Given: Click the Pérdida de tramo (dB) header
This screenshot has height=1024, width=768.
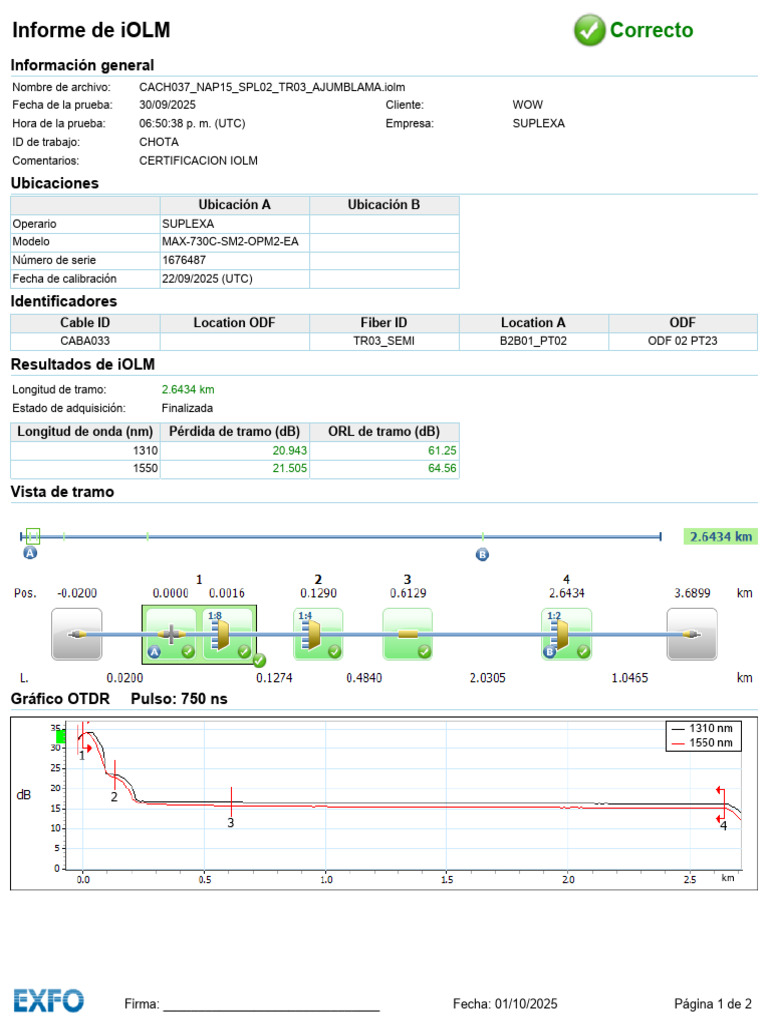Looking at the screenshot, I should point(234,432).
